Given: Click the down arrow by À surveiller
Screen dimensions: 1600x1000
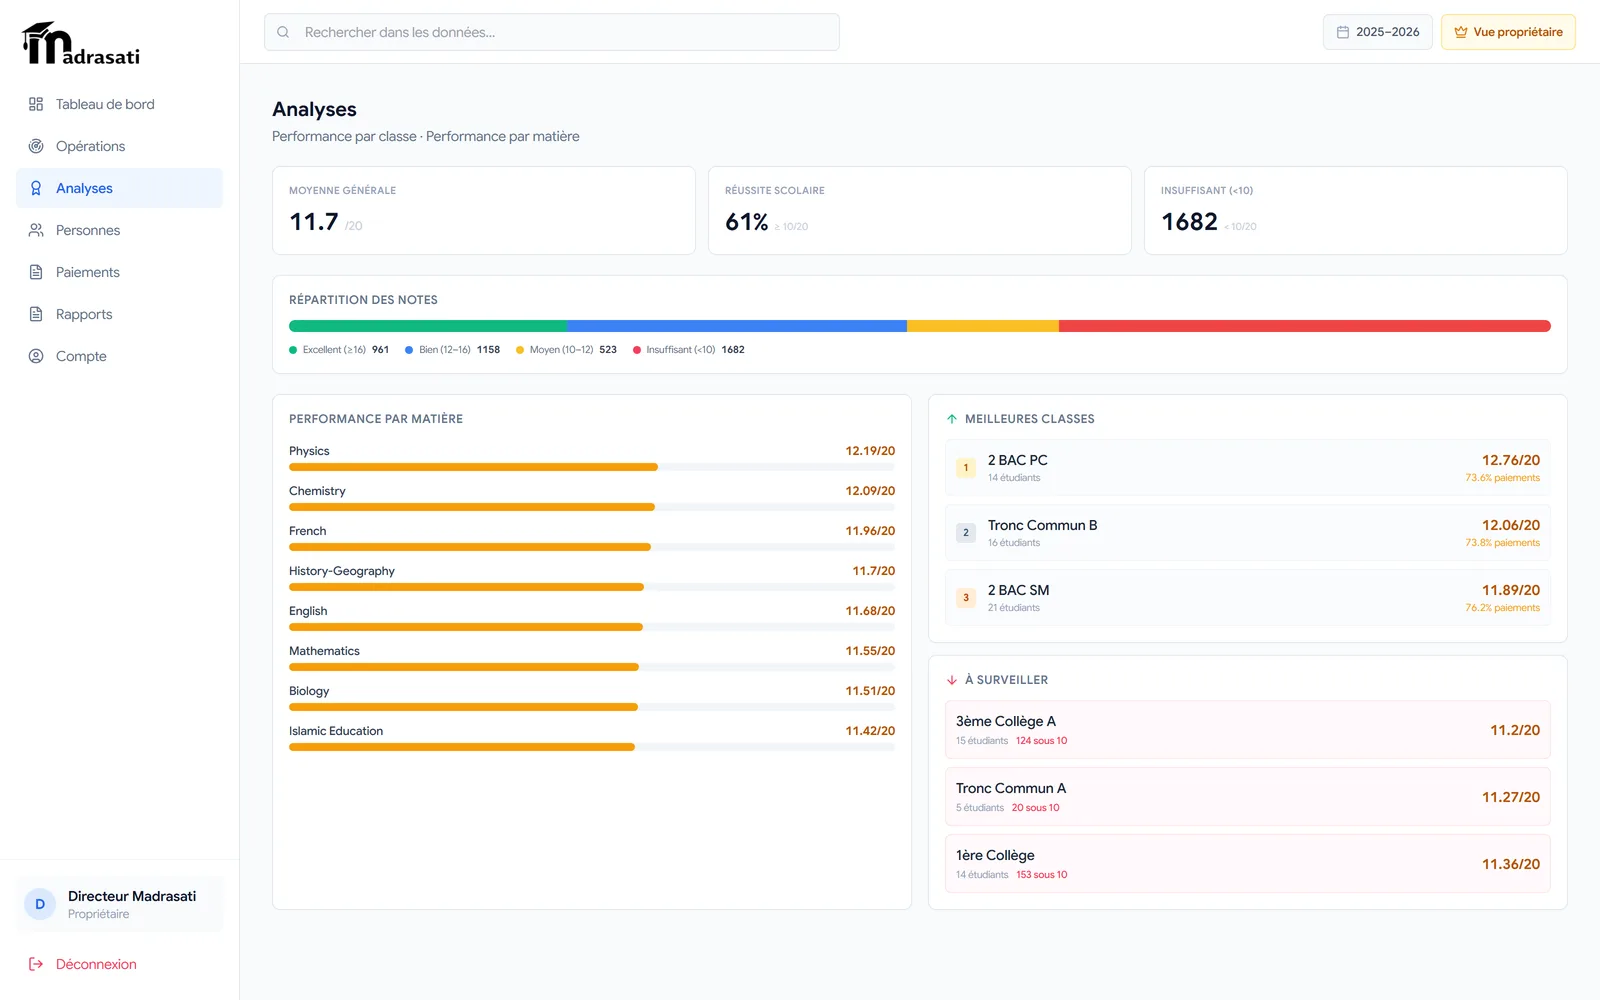Looking at the screenshot, I should pyautogui.click(x=952, y=680).
